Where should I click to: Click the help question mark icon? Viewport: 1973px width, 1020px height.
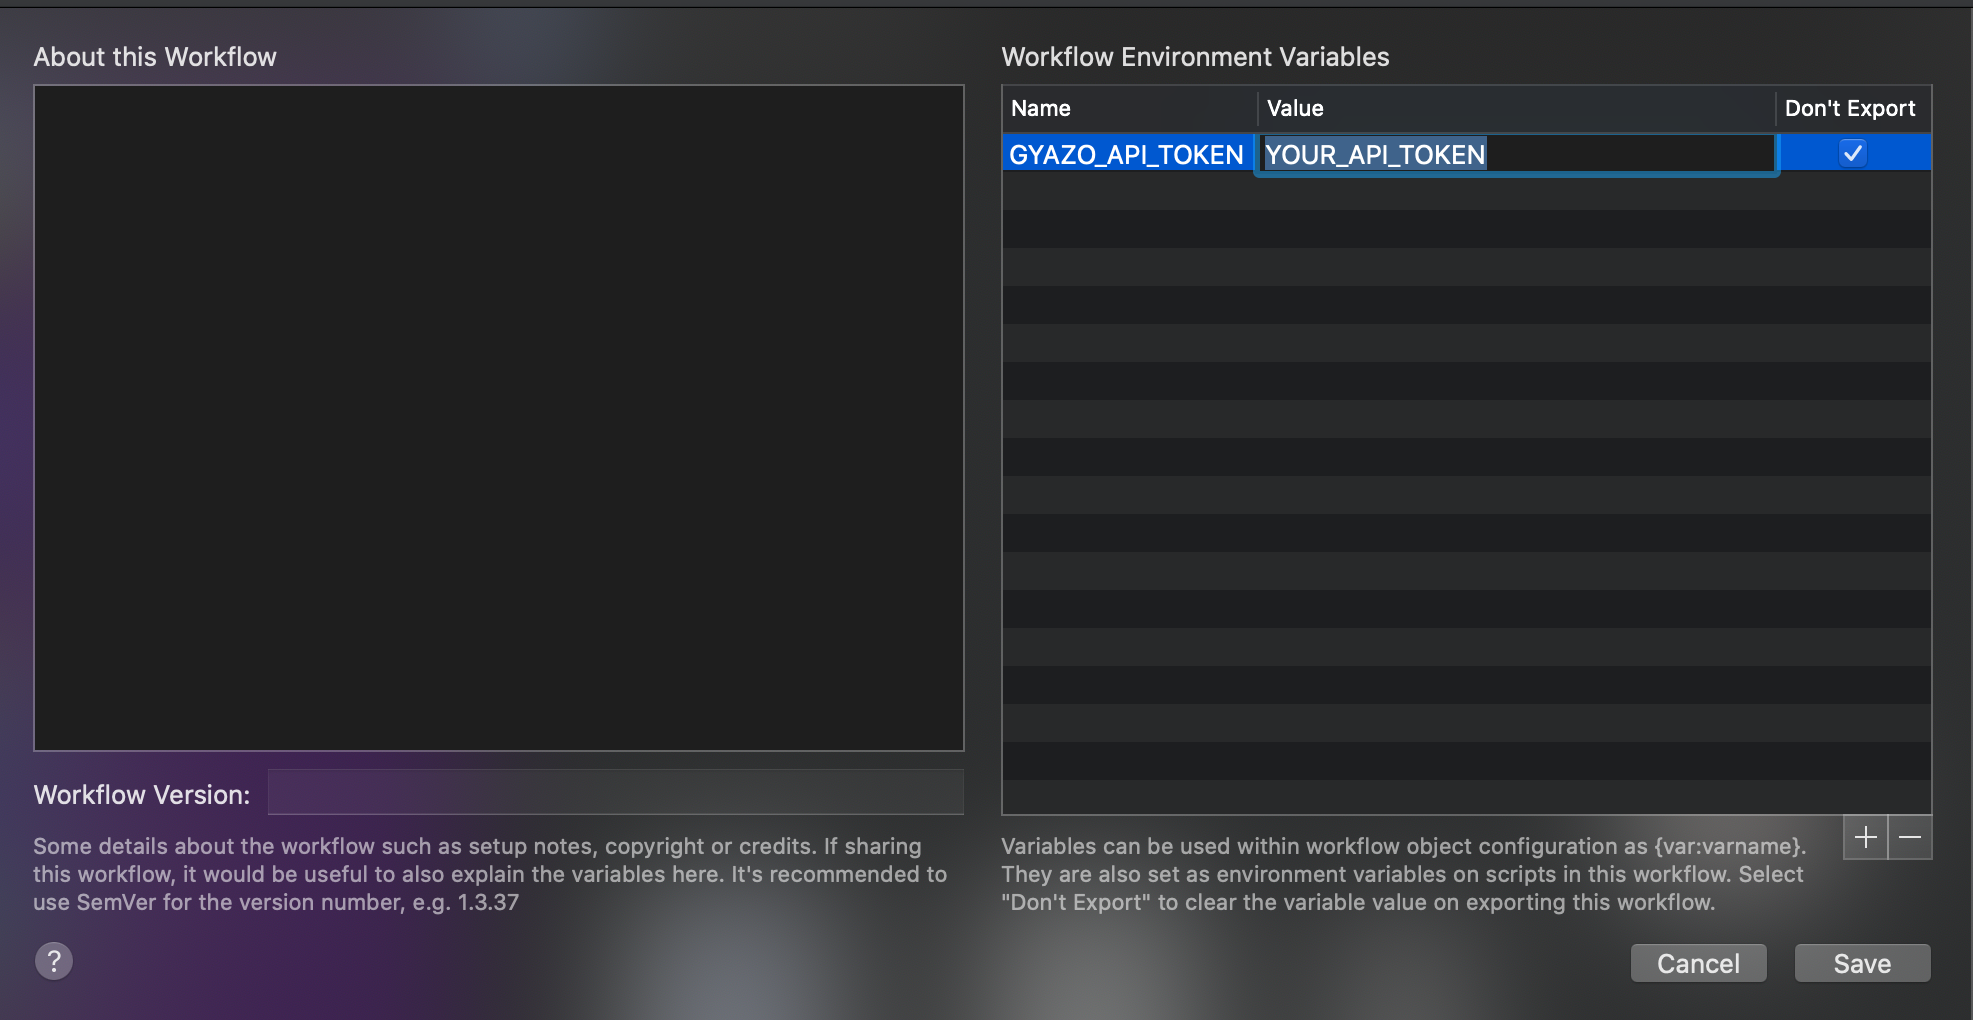(x=54, y=961)
